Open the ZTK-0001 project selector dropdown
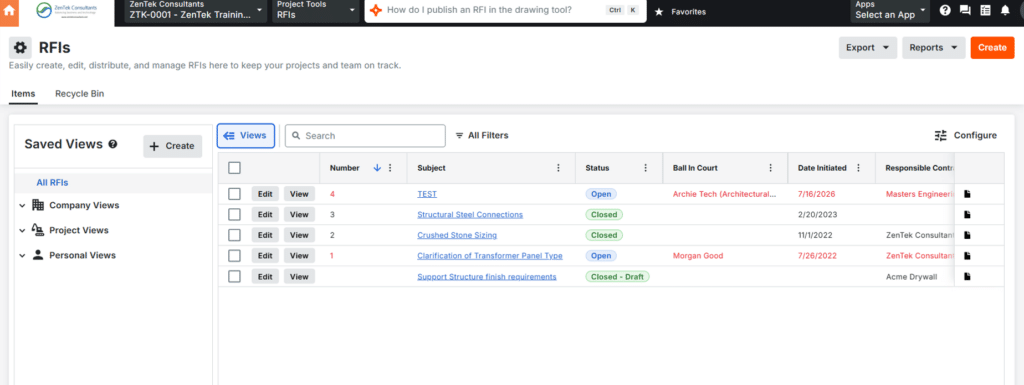This screenshot has height=385, width=1024. [196, 11]
